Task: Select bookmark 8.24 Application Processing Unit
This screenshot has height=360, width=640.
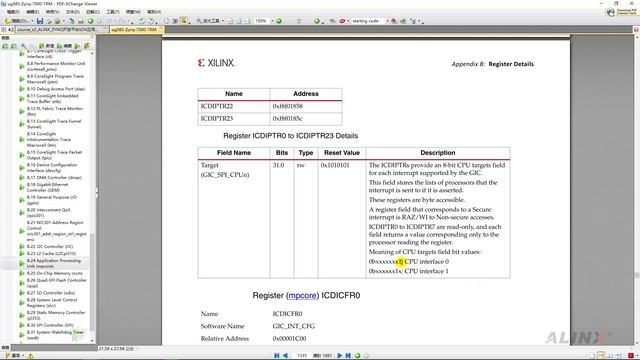Action: tap(53, 263)
